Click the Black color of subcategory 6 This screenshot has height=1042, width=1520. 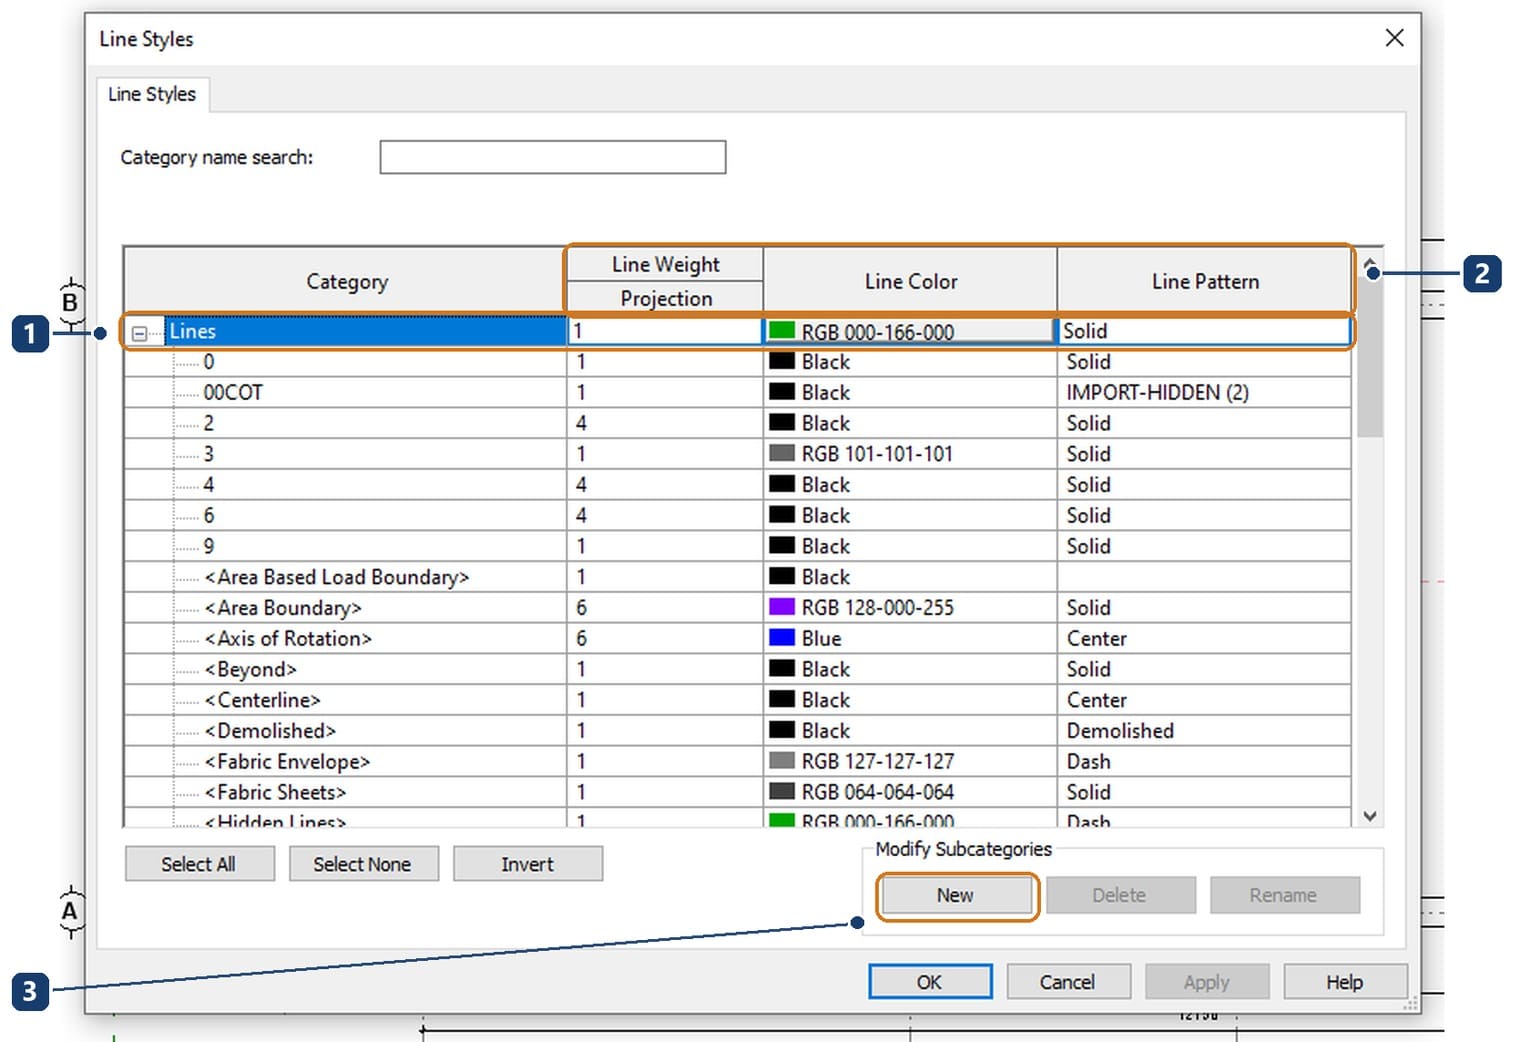tap(910, 515)
